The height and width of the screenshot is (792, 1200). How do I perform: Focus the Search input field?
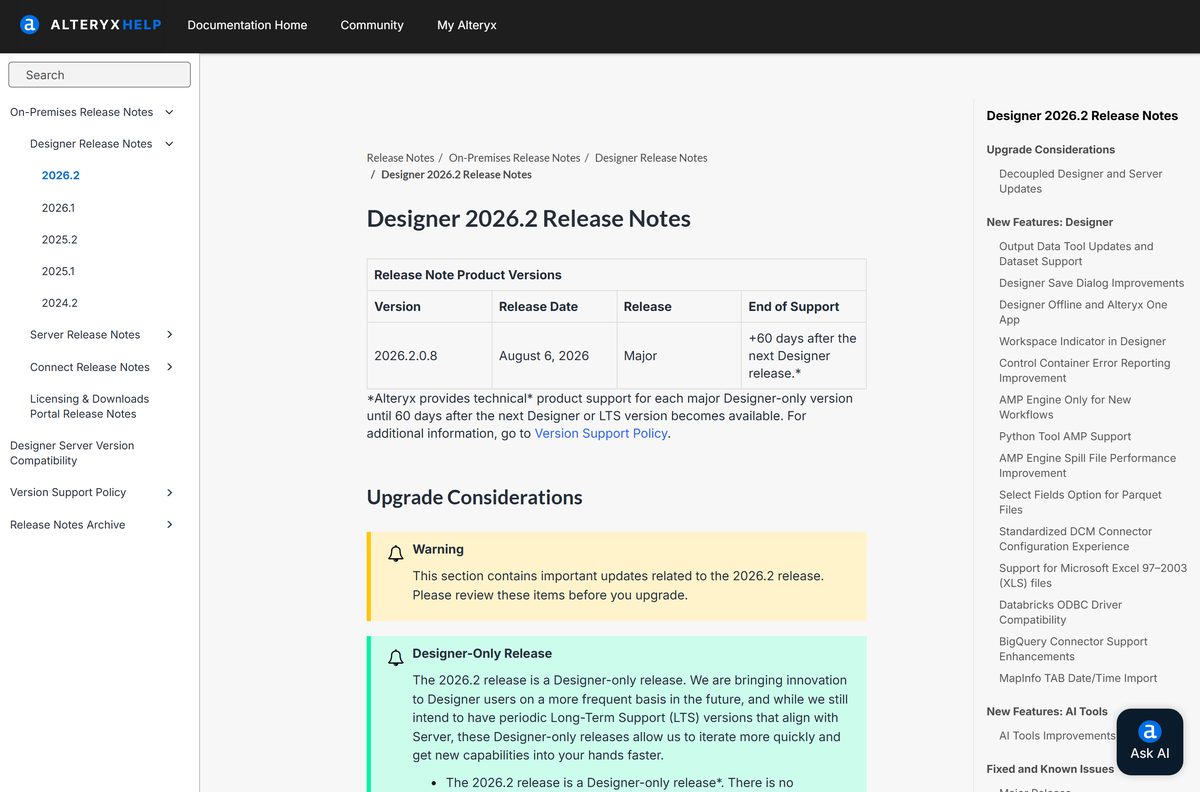click(x=99, y=75)
